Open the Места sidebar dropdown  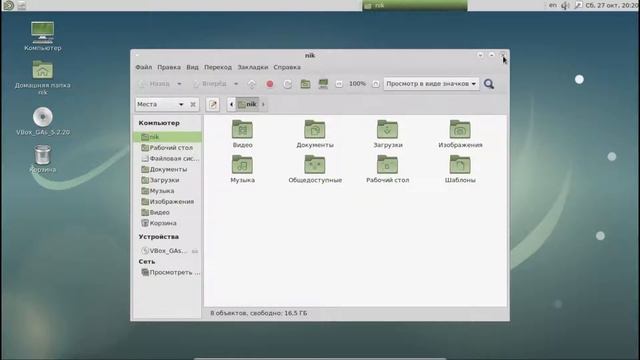[x=160, y=104]
